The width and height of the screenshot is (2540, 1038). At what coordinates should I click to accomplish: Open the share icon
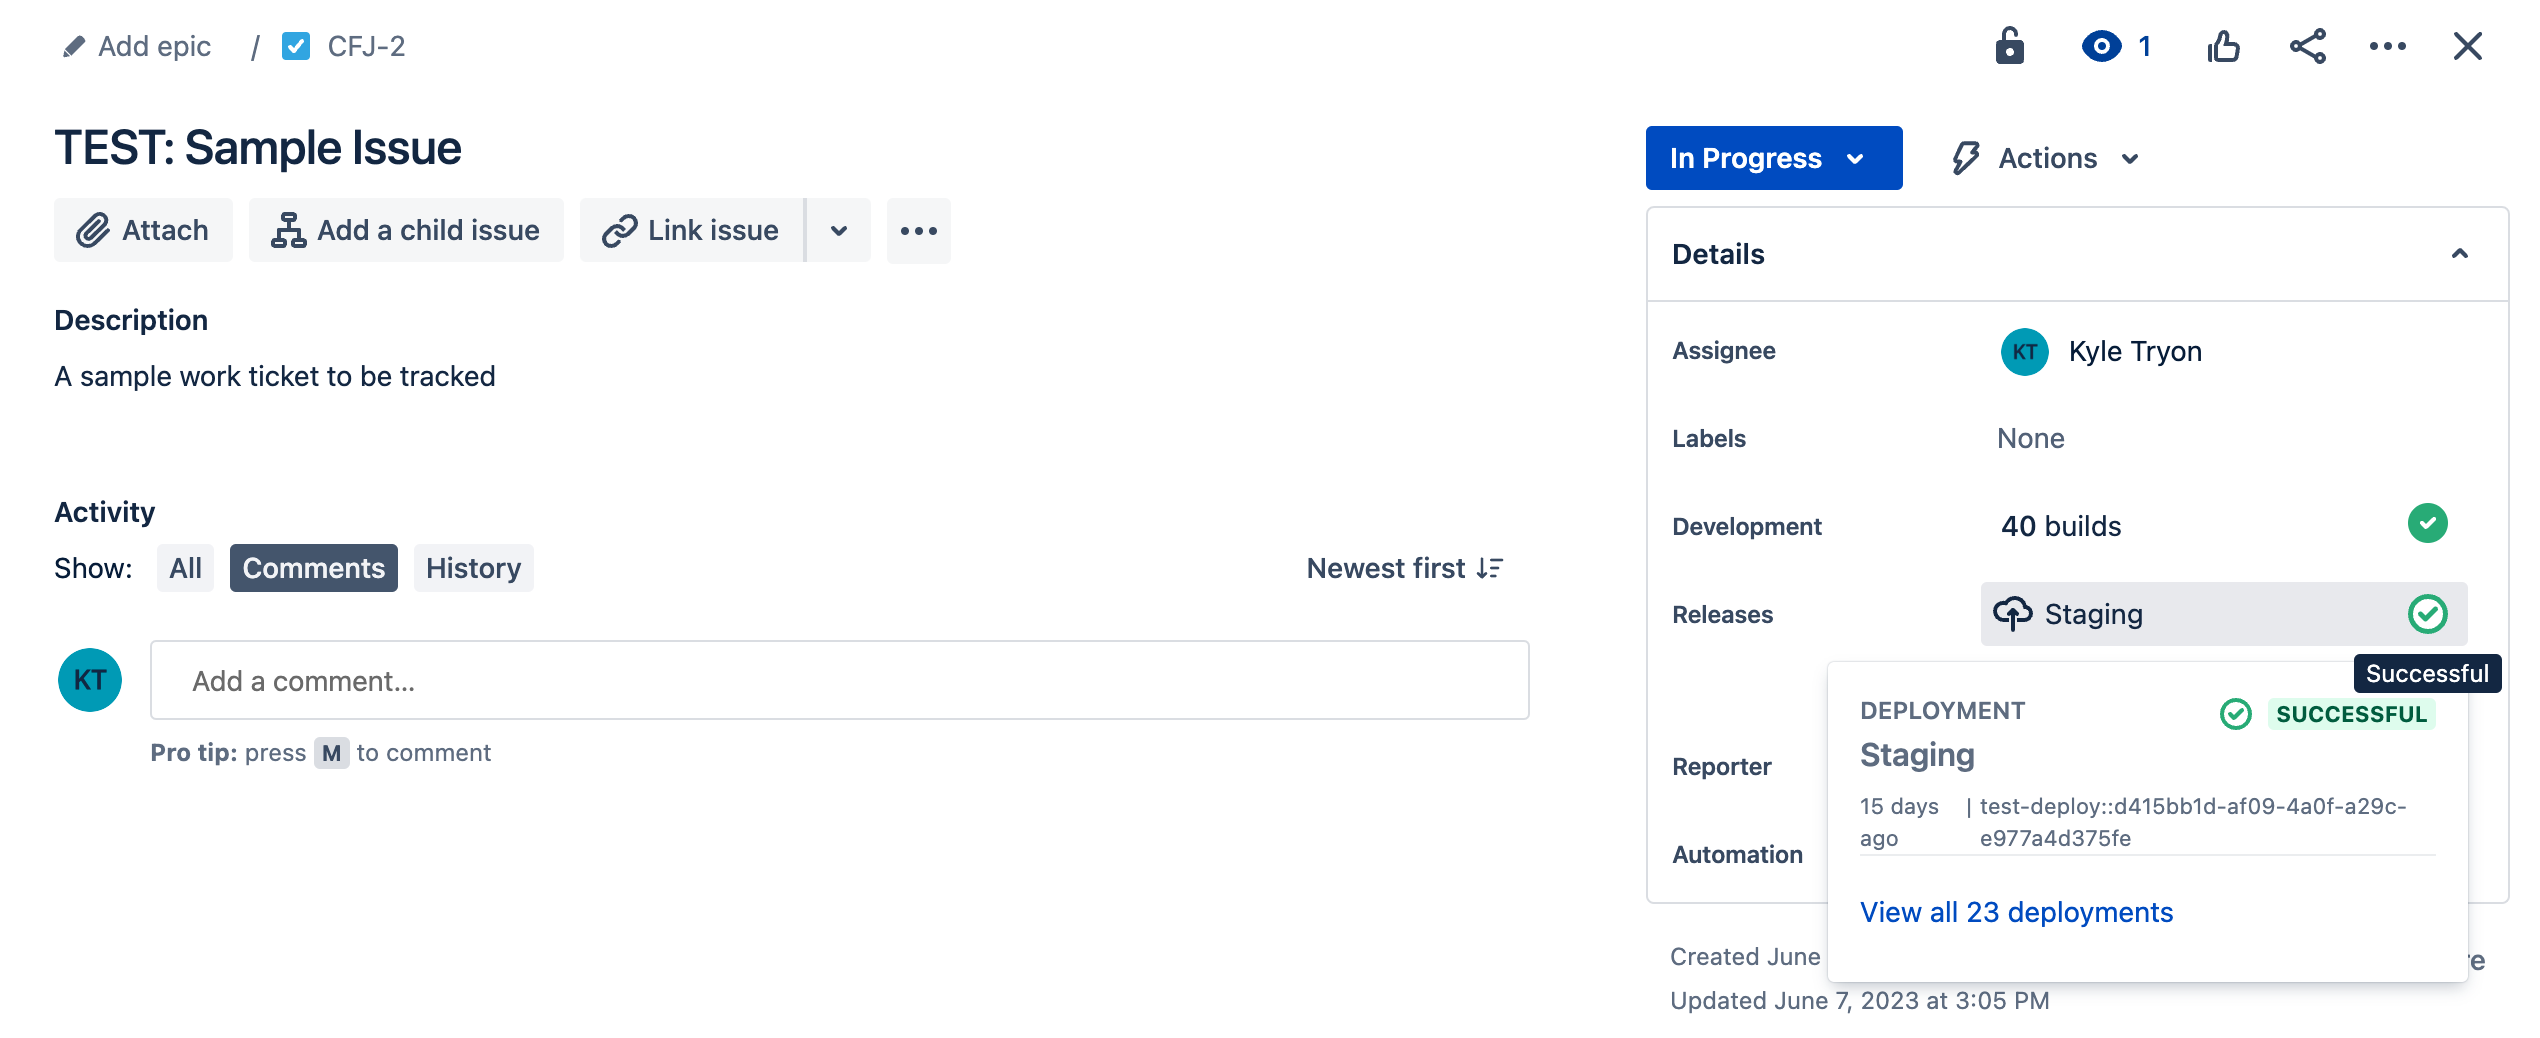[x=2307, y=46]
